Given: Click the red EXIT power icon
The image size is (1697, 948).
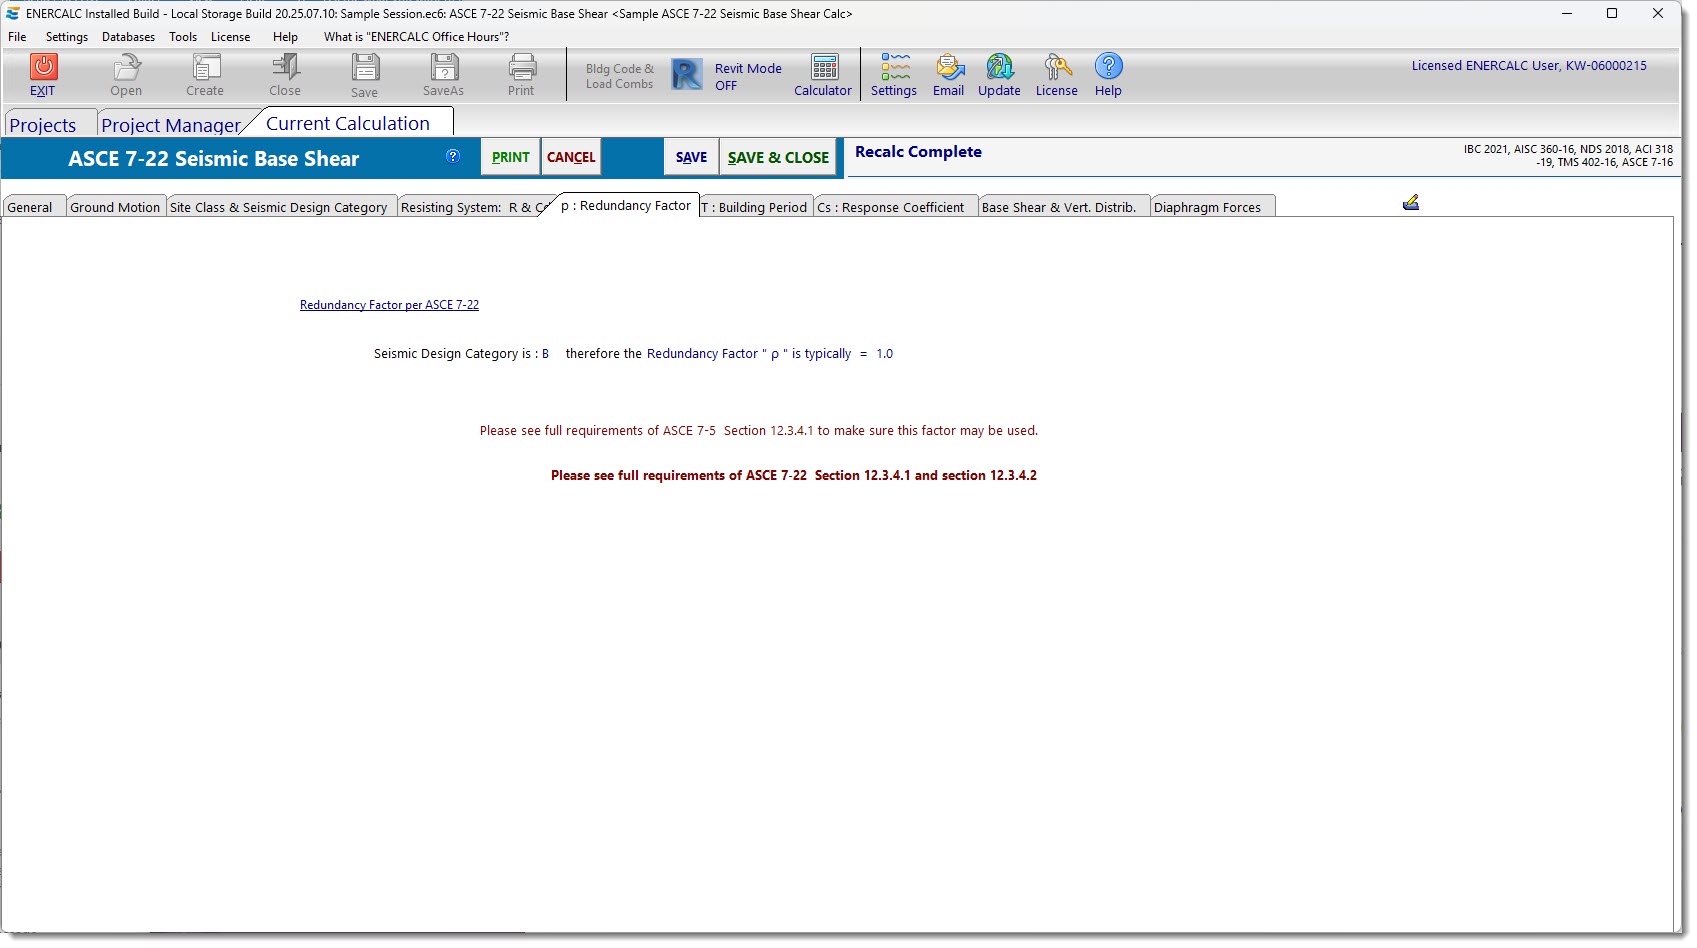Looking at the screenshot, I should 43,67.
